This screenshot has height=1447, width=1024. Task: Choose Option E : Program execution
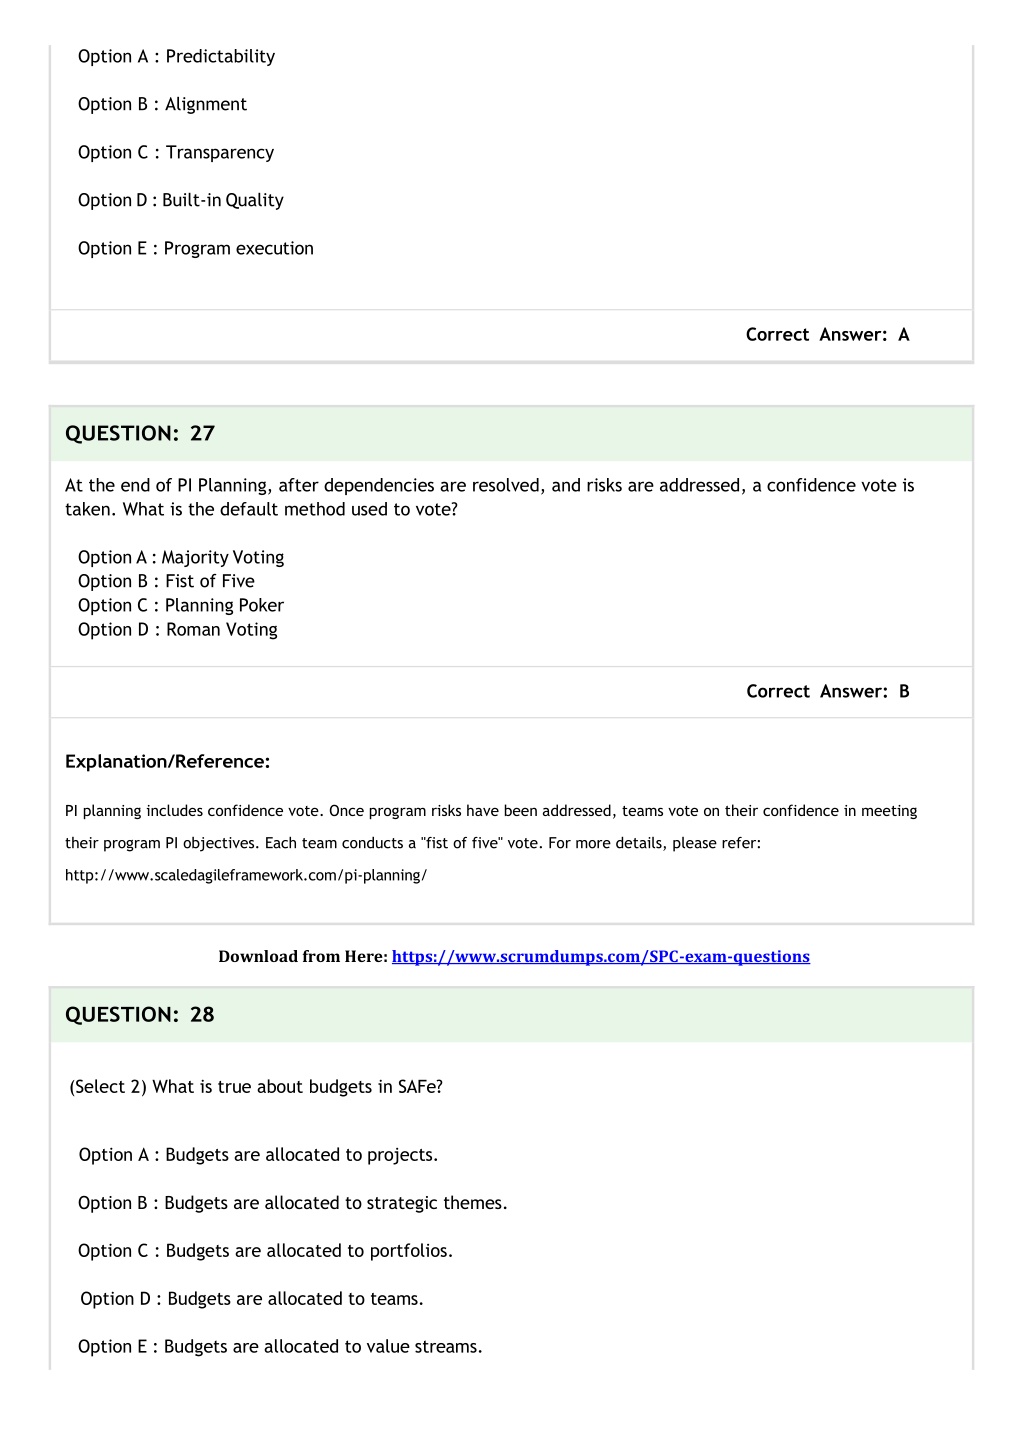click(x=196, y=249)
